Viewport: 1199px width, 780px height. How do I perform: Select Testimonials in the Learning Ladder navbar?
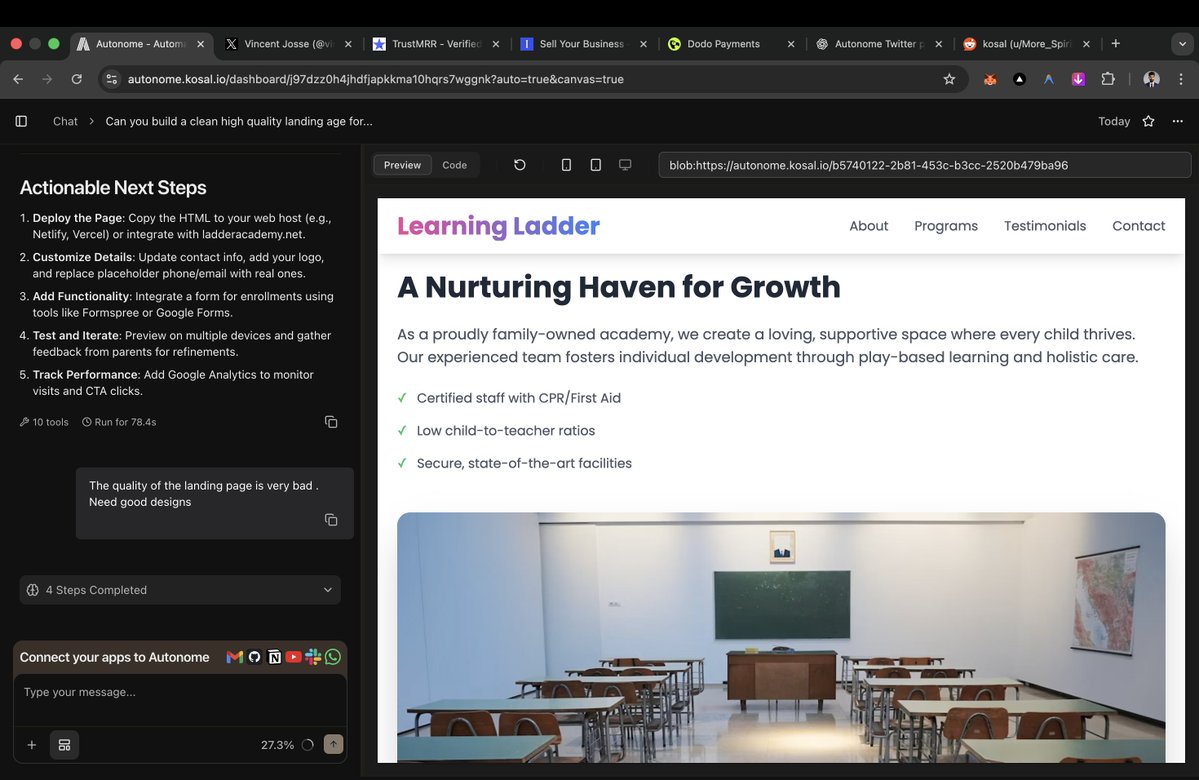(x=1044, y=226)
